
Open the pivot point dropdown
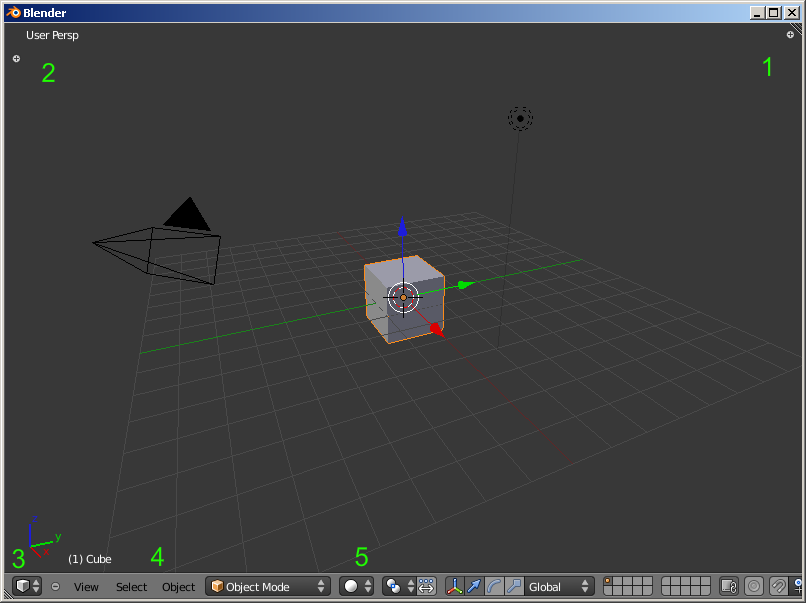coord(399,586)
